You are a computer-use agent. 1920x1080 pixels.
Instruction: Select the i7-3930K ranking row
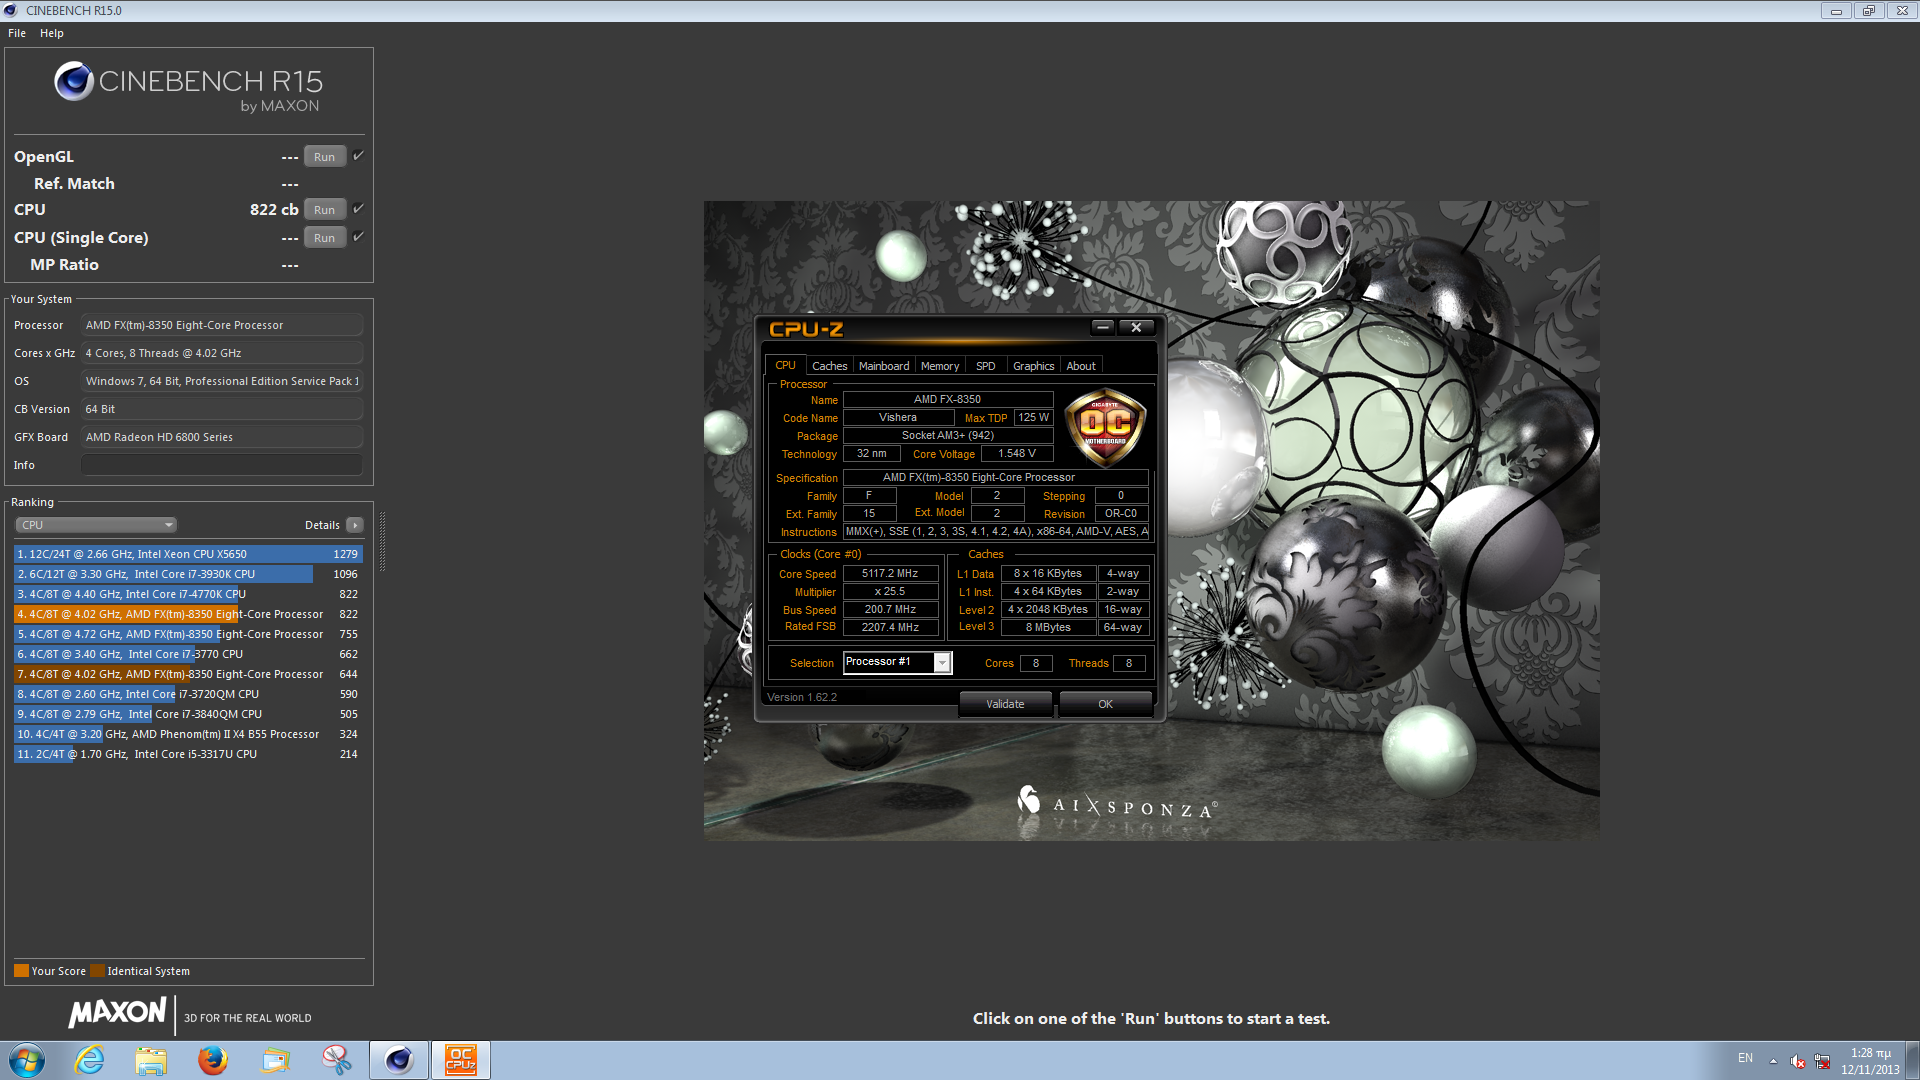(x=188, y=574)
